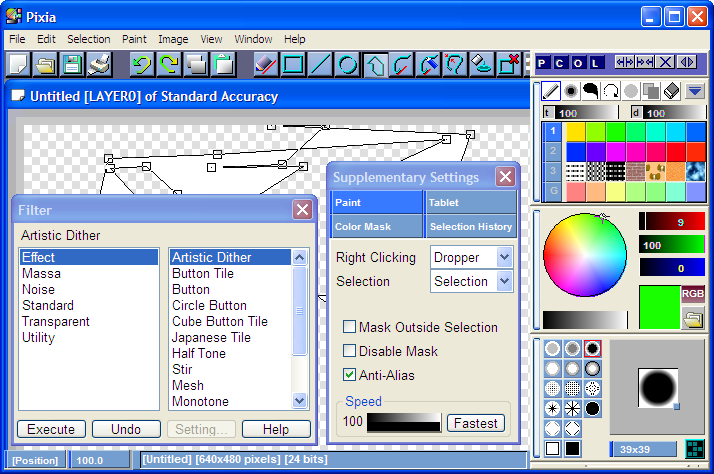Click filter list scroll down arrow

[x=299, y=401]
